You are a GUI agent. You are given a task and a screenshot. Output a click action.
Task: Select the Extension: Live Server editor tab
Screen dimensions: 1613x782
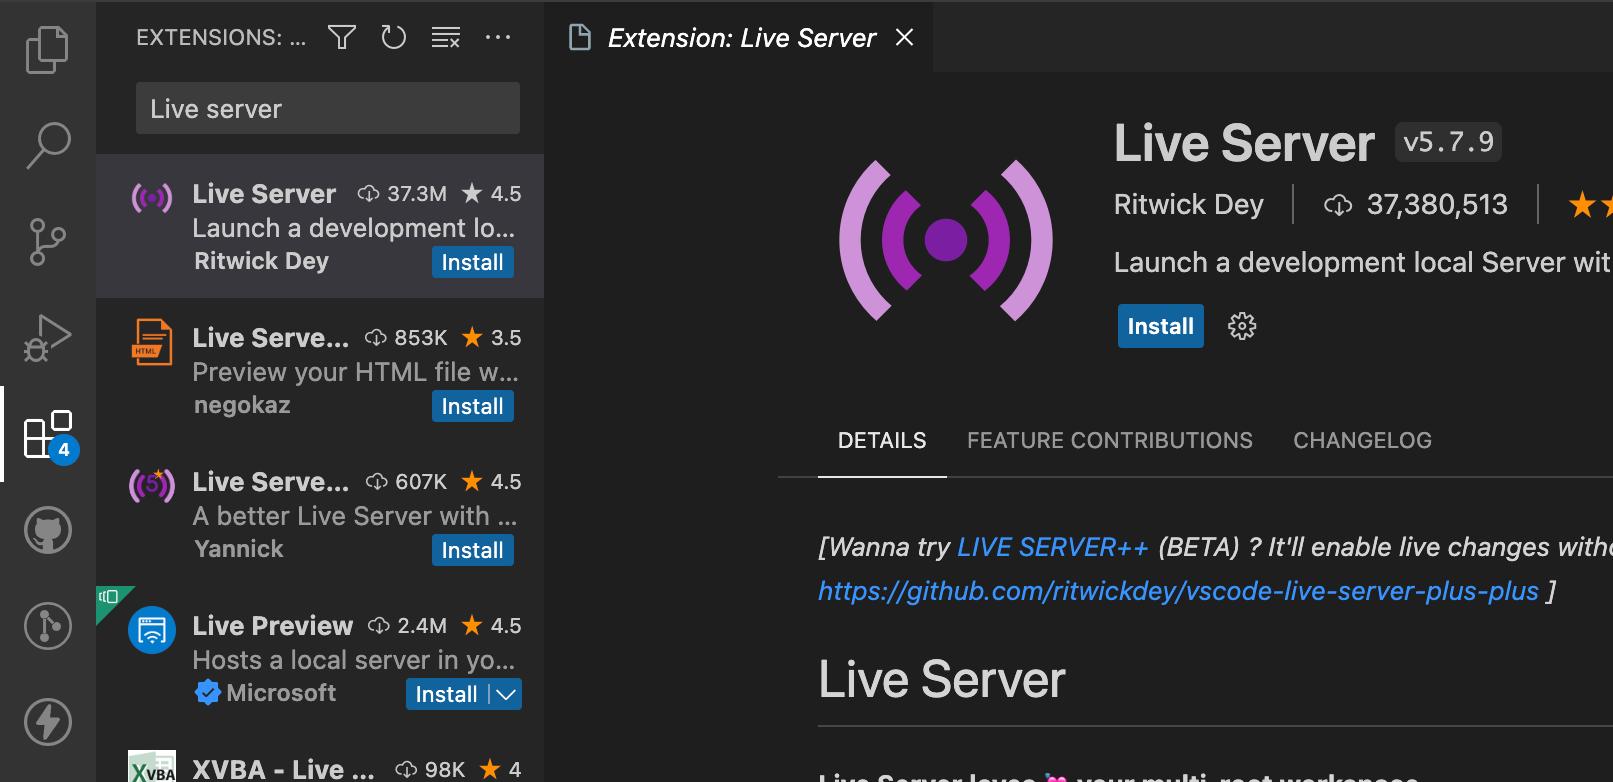pos(740,38)
